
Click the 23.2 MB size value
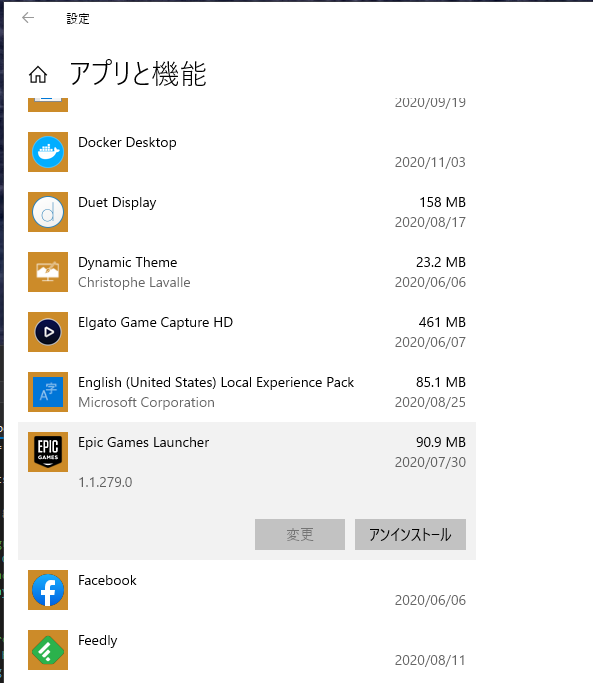pos(441,263)
